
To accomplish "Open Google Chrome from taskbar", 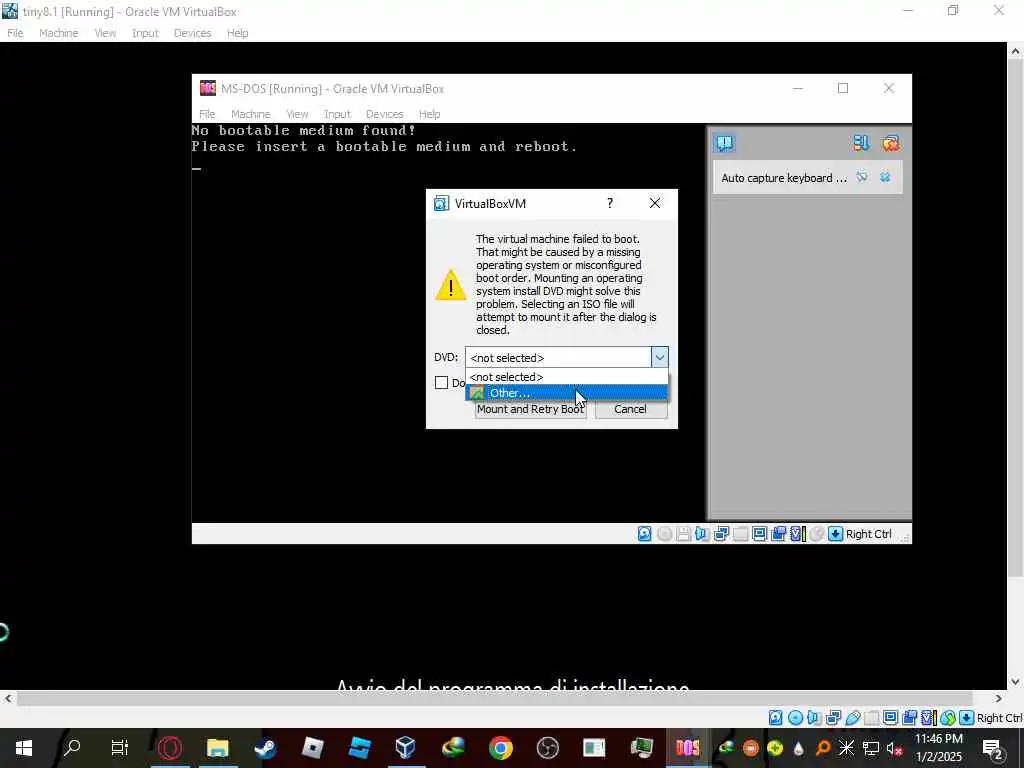I will click(x=500, y=748).
